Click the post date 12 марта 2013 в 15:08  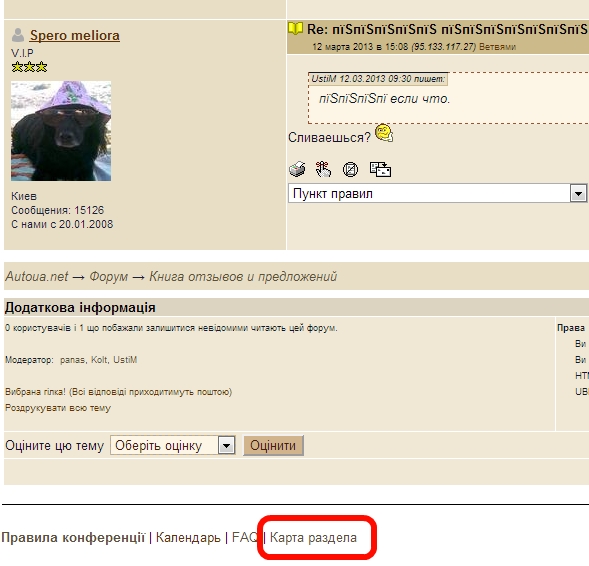(x=360, y=47)
